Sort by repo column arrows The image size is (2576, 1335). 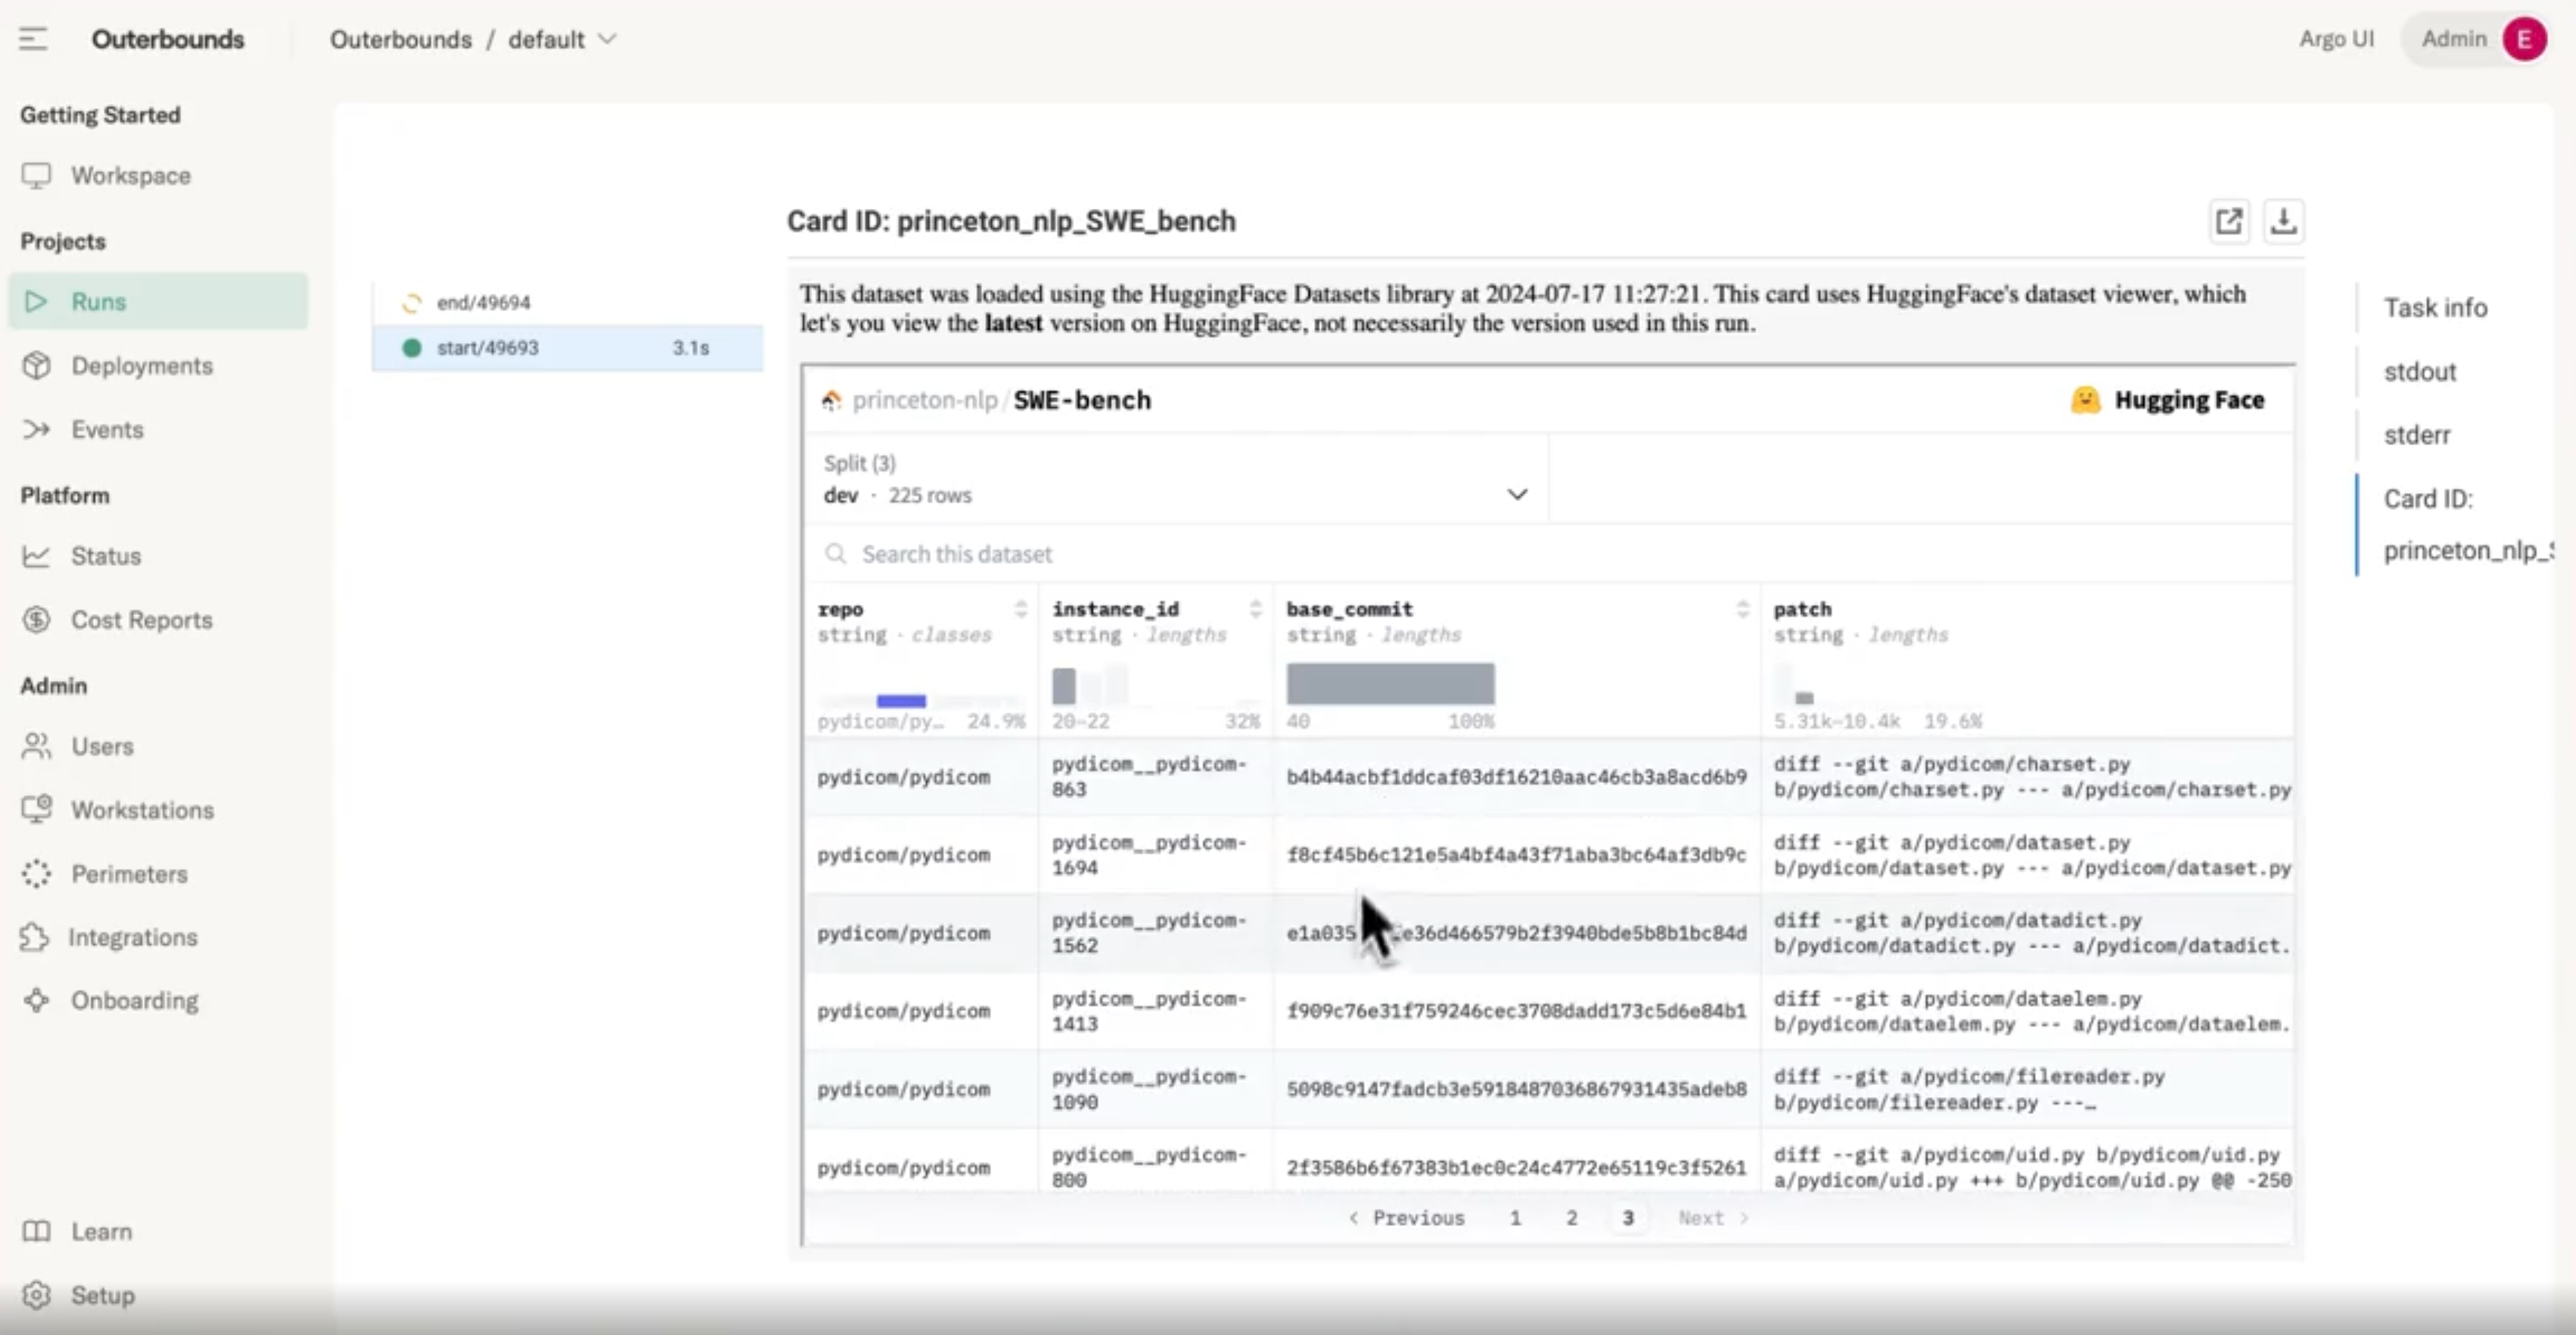click(1020, 609)
